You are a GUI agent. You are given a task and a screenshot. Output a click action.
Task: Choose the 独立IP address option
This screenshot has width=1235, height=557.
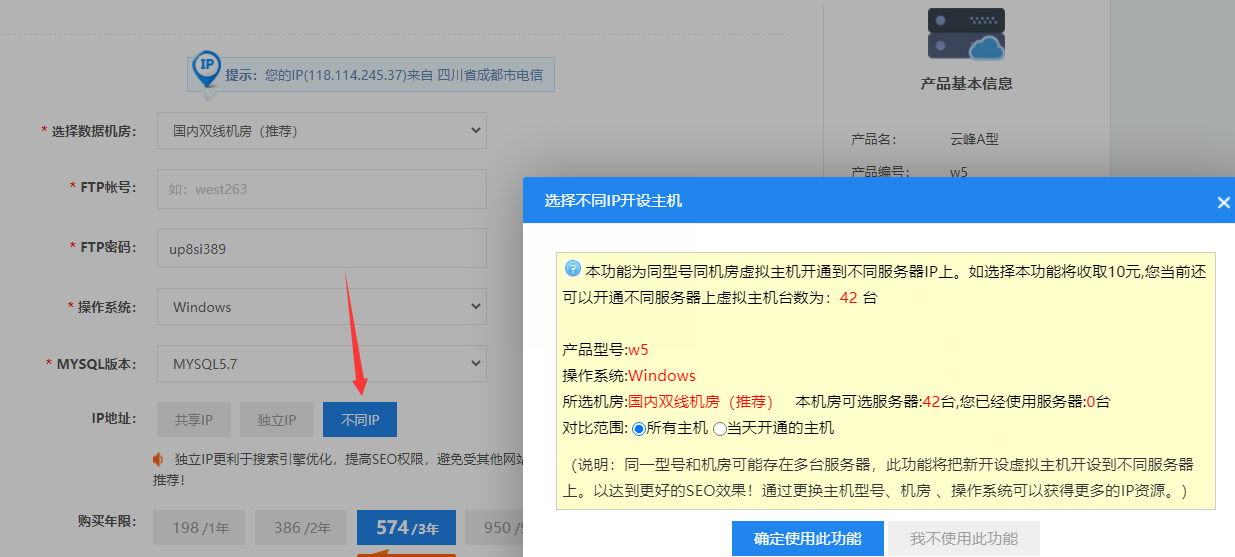[x=276, y=420]
